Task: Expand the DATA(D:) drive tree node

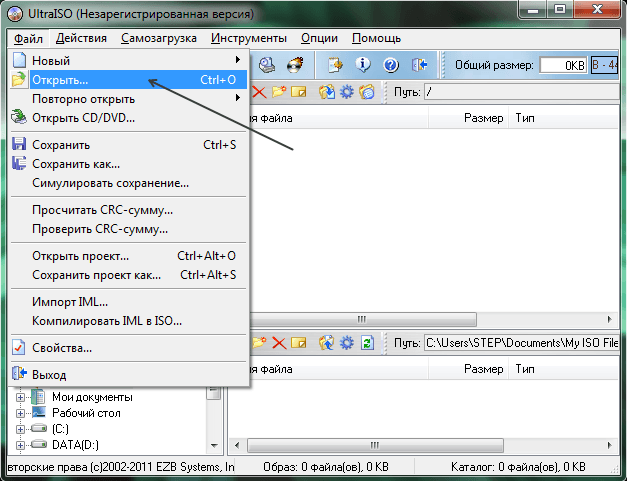Action: [x=20, y=445]
